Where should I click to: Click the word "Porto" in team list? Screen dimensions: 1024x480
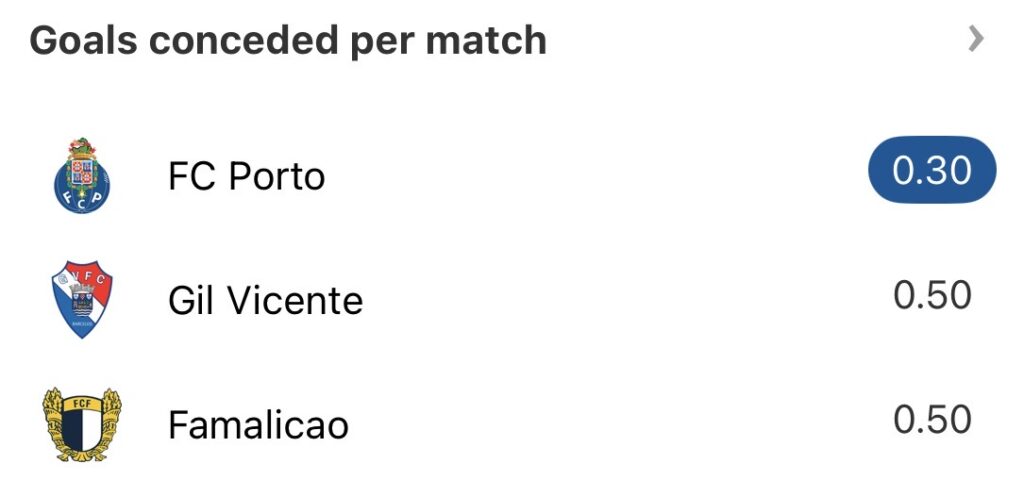[x=277, y=177]
